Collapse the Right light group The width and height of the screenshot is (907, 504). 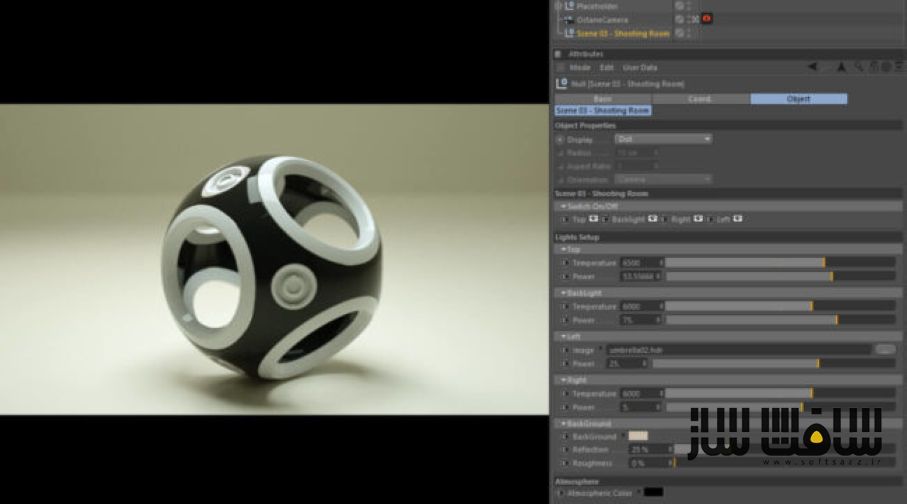563,380
